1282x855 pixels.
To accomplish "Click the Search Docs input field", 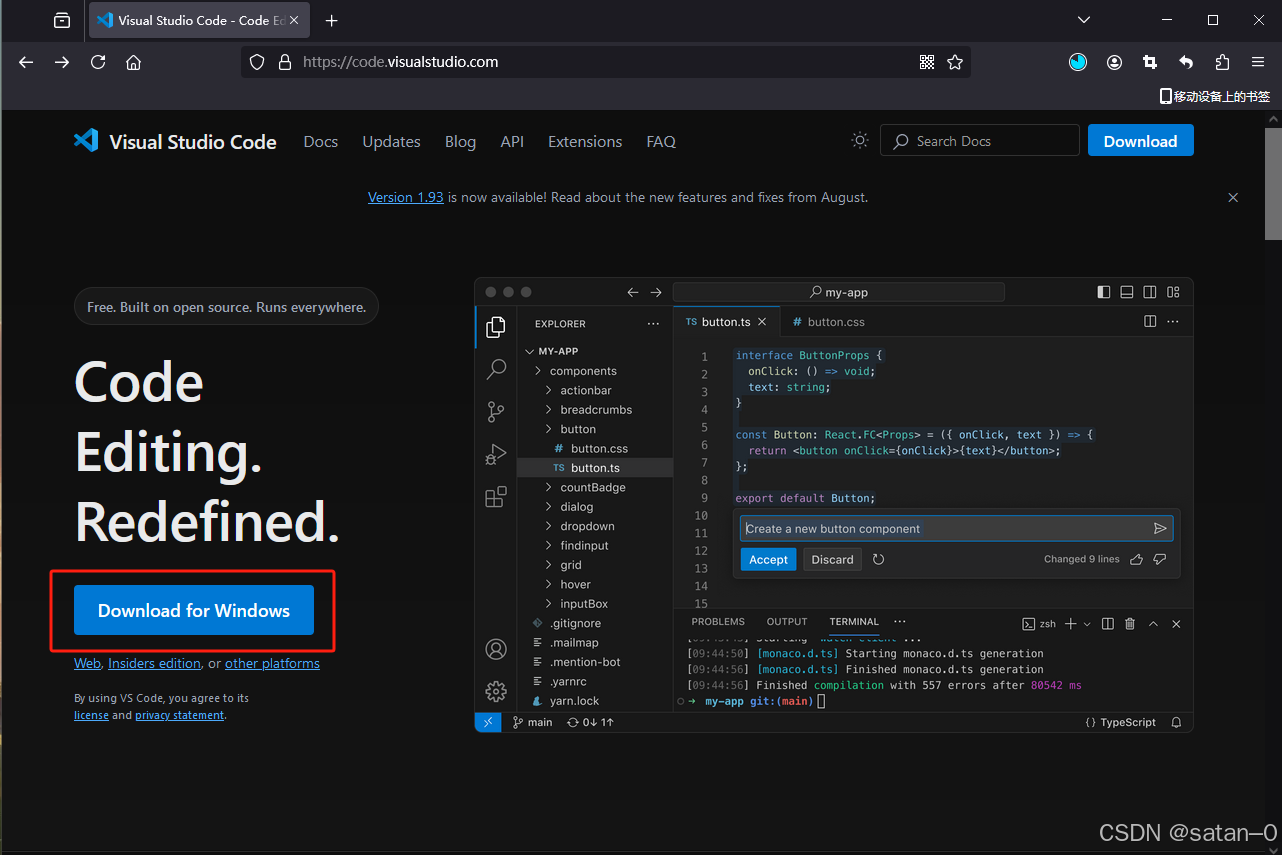I will (980, 141).
